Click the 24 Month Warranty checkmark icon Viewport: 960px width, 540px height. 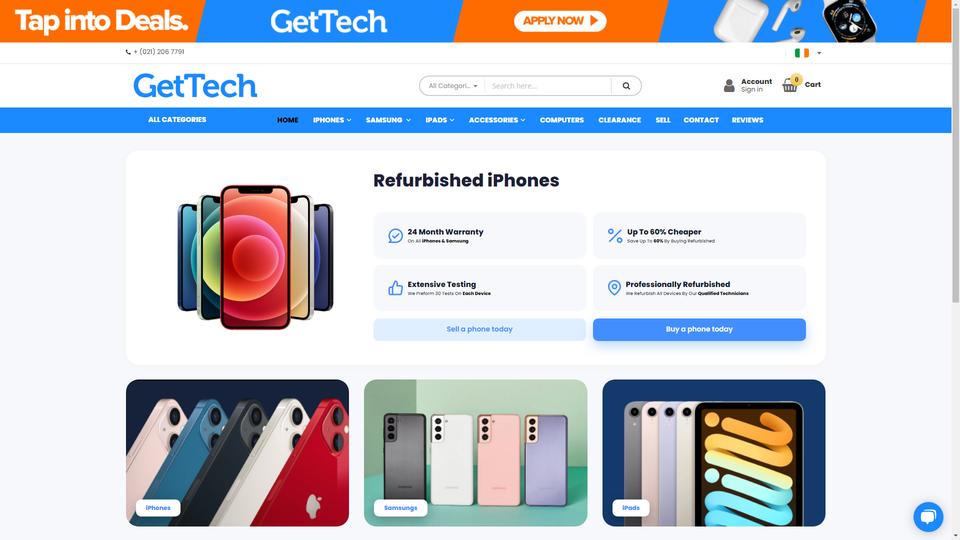[396, 236]
